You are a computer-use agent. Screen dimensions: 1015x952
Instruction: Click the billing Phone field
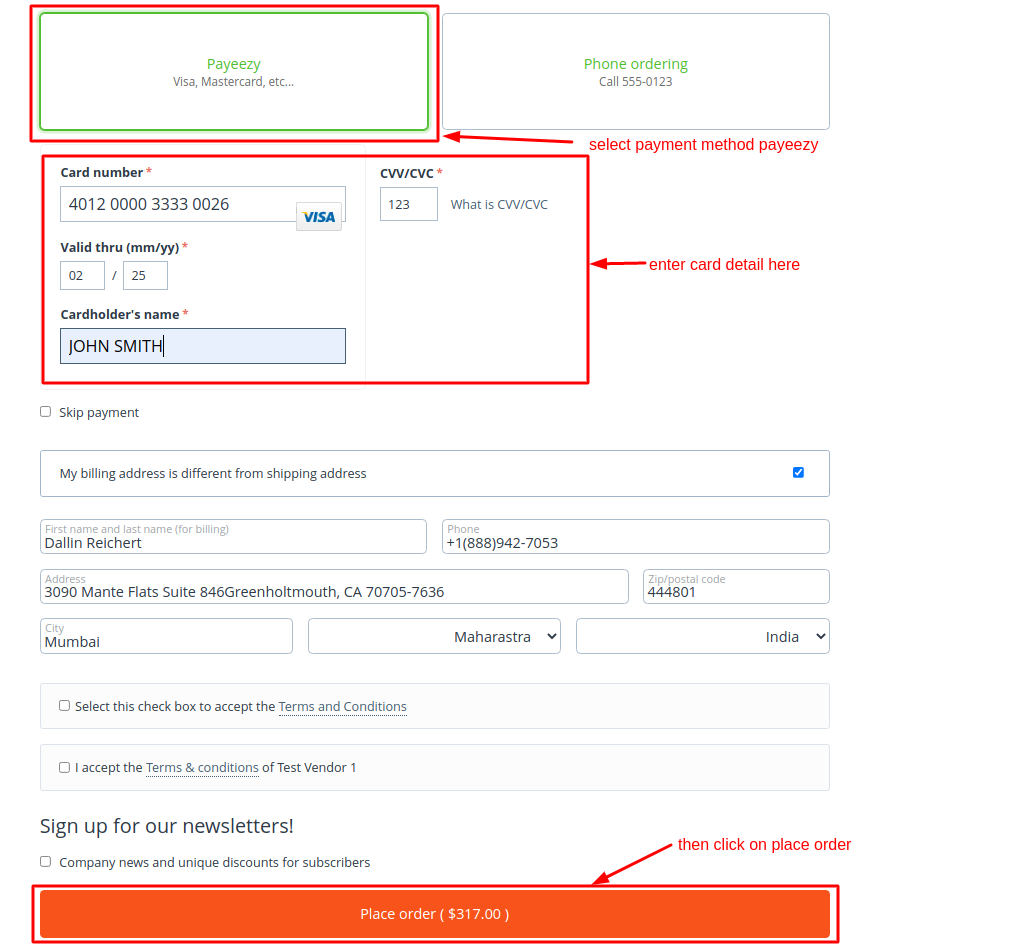click(636, 537)
